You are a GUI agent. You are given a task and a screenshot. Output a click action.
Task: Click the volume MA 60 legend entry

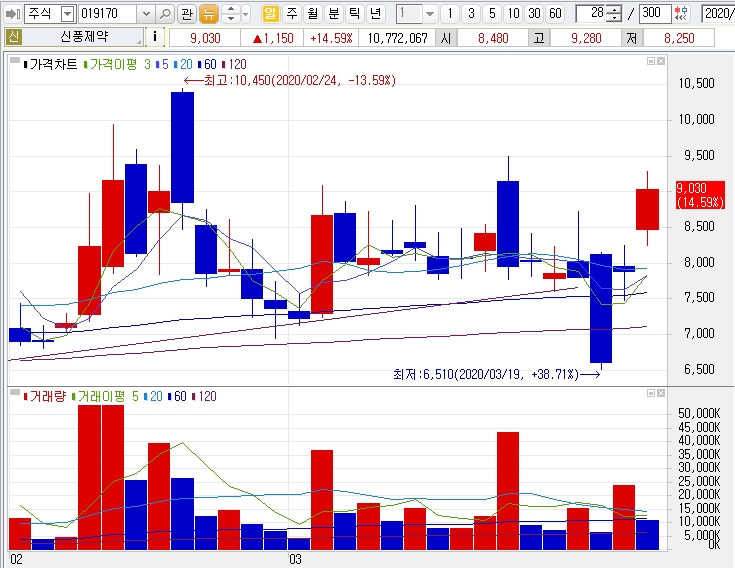(177, 396)
